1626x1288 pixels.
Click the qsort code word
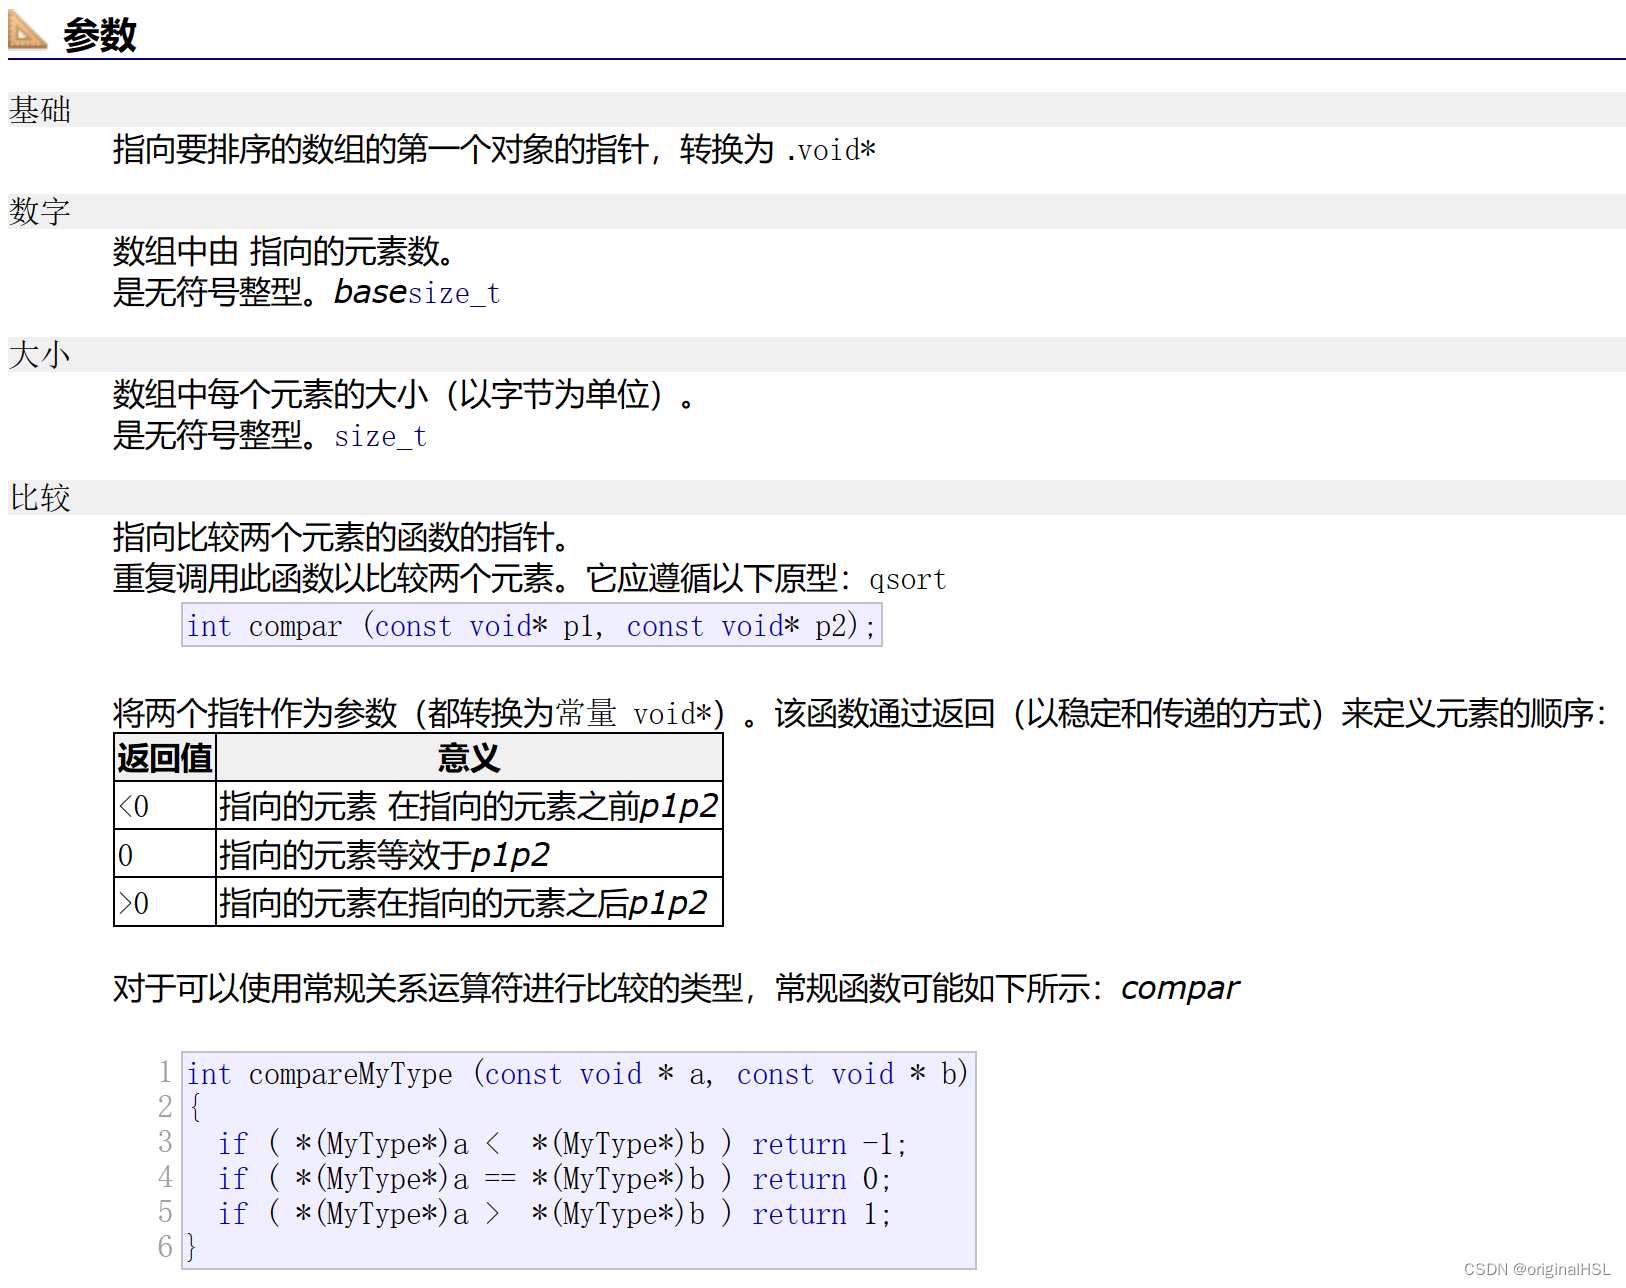point(907,580)
